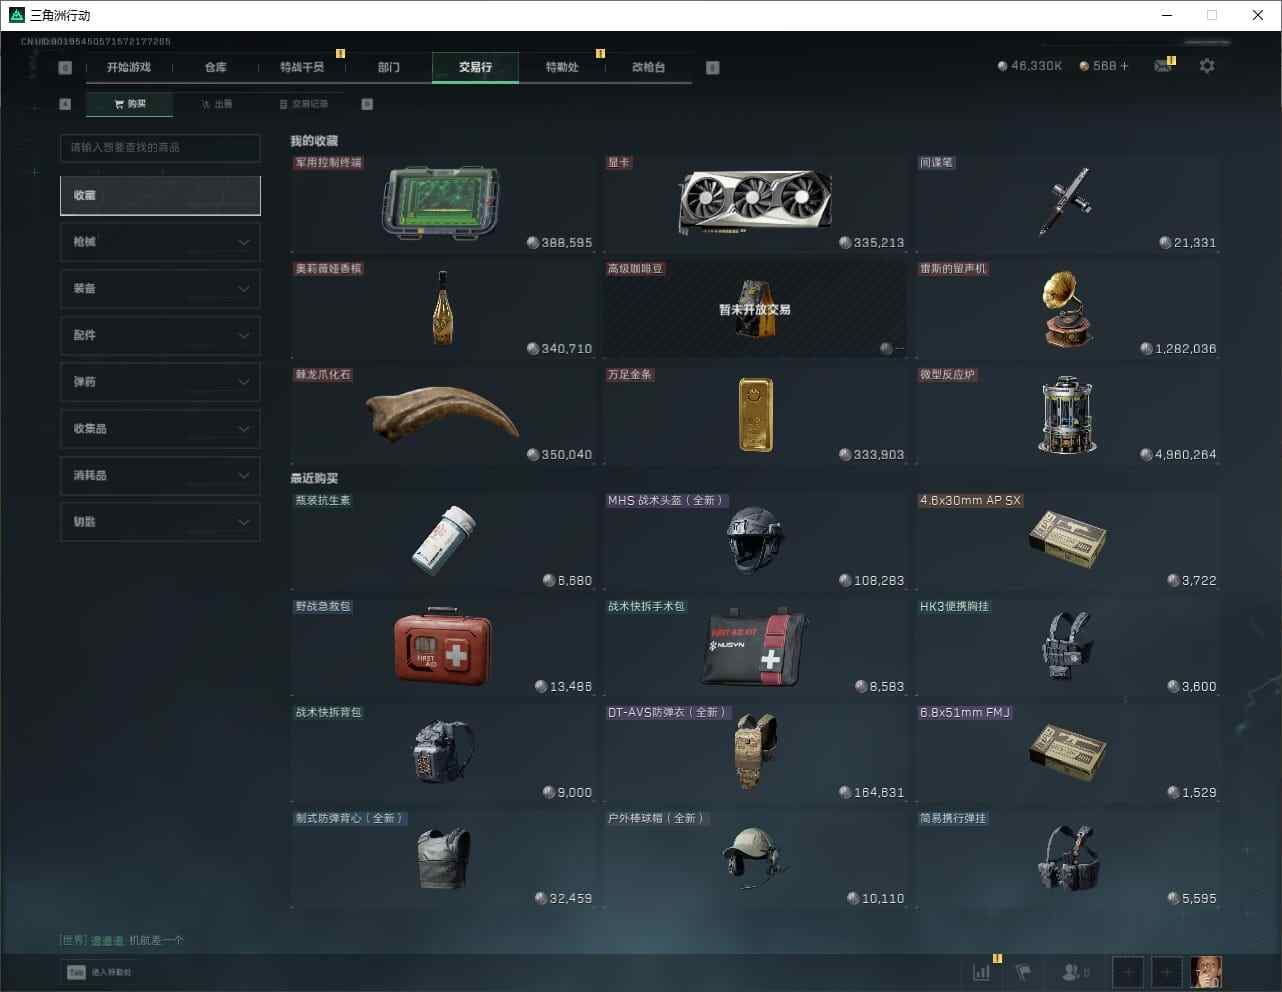
Task: Expand the 钥匙 category
Action: click(160, 522)
